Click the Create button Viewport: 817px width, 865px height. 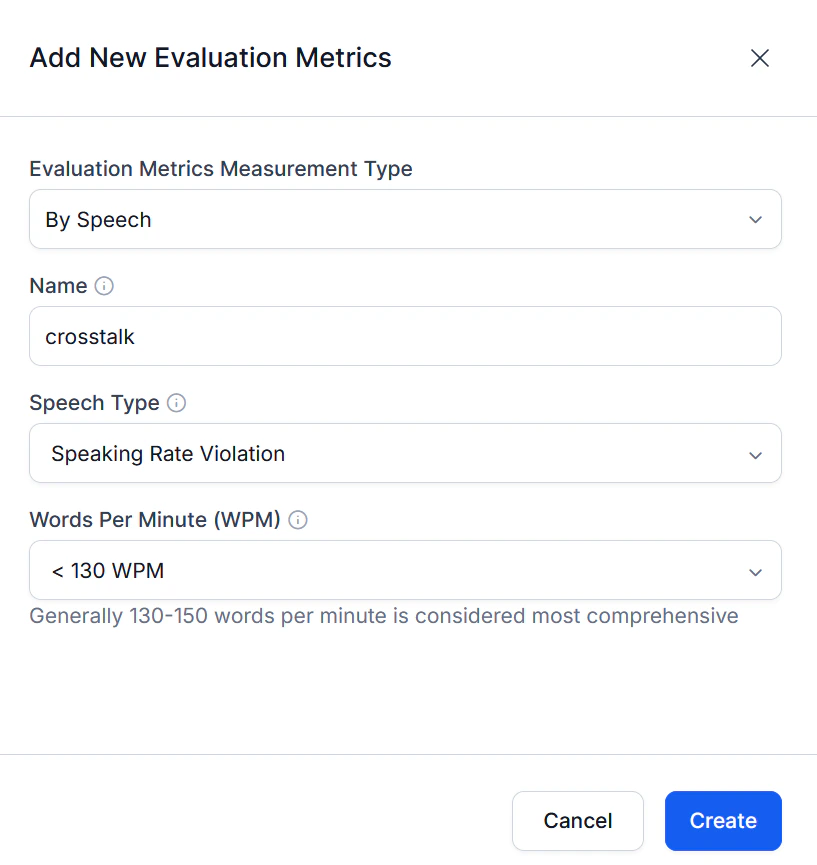(x=722, y=820)
